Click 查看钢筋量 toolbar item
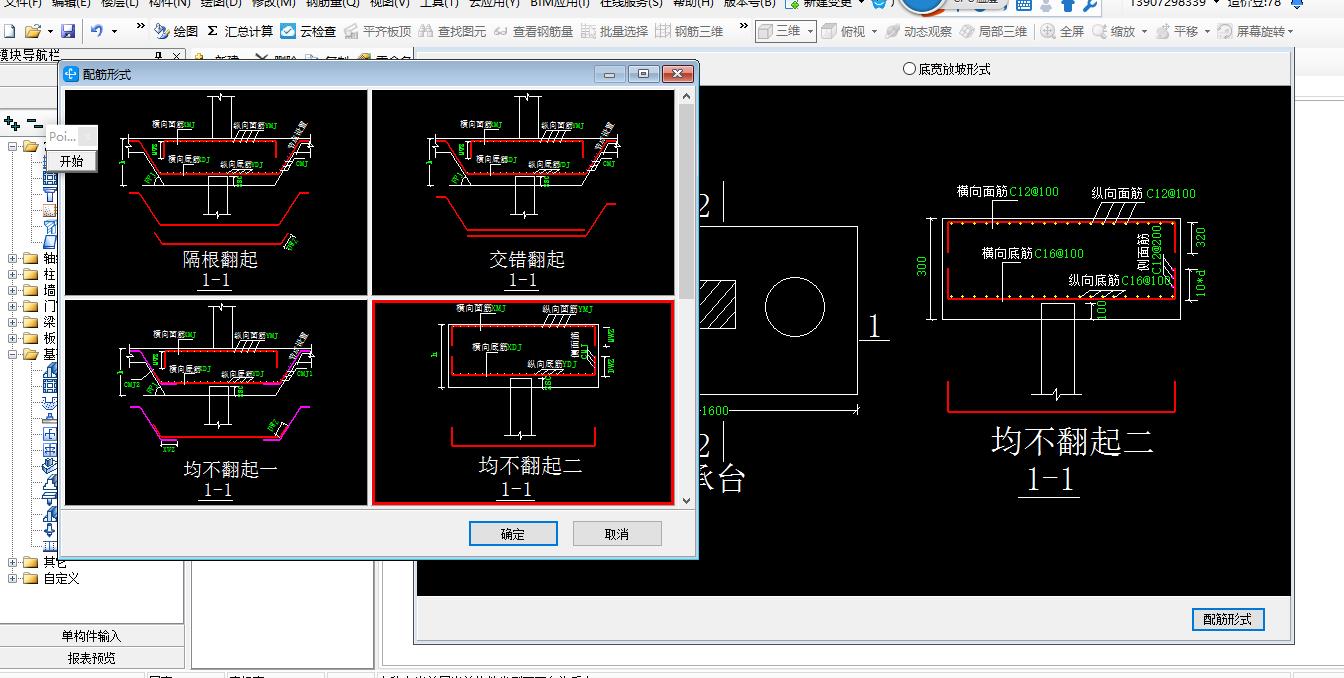The height and width of the screenshot is (678, 1344). pyautogui.click(x=533, y=31)
